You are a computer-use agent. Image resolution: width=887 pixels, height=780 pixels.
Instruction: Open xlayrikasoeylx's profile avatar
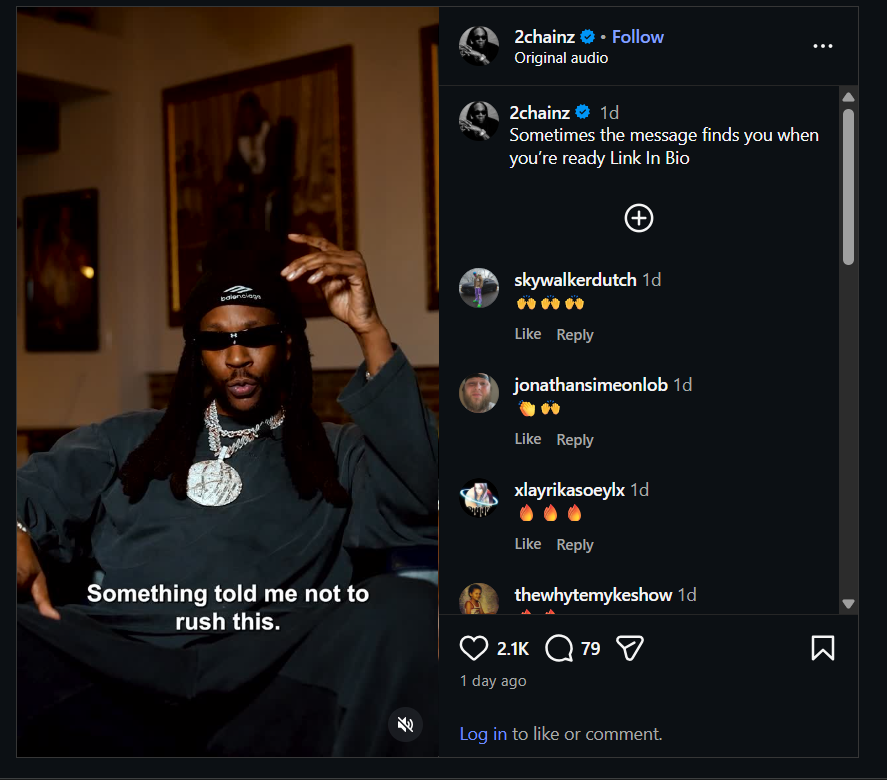point(479,498)
